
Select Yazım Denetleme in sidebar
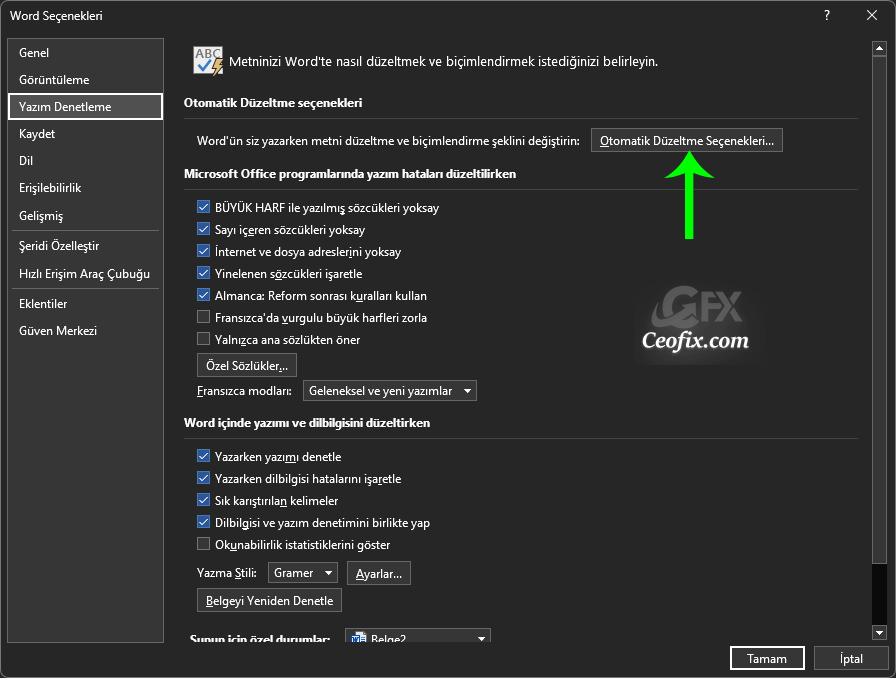[86, 107]
